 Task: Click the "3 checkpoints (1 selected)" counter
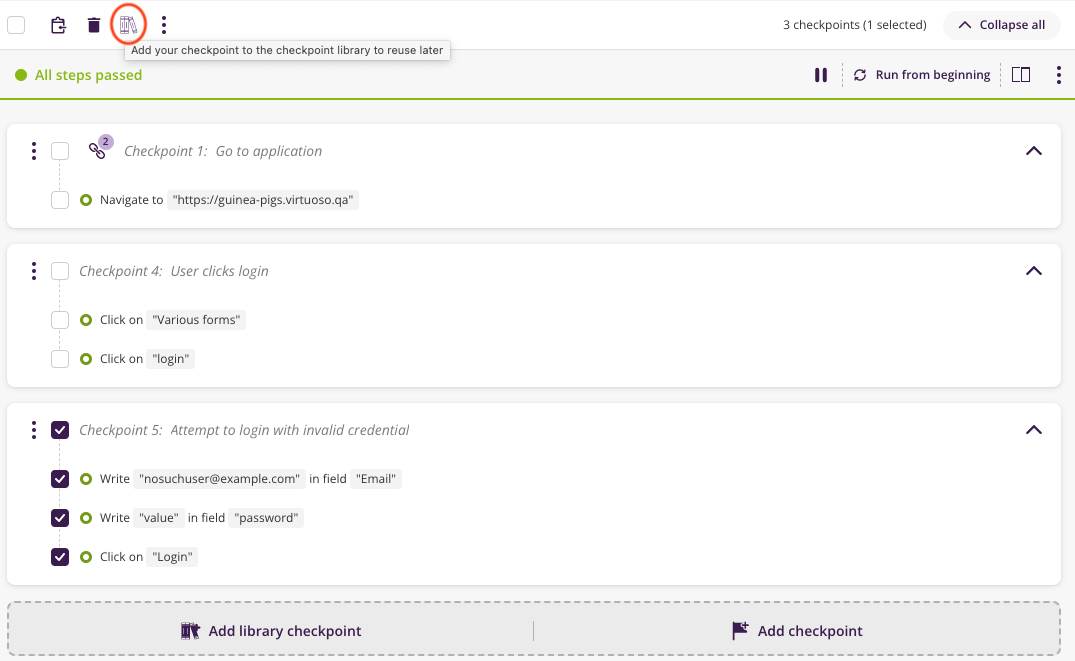coord(855,25)
